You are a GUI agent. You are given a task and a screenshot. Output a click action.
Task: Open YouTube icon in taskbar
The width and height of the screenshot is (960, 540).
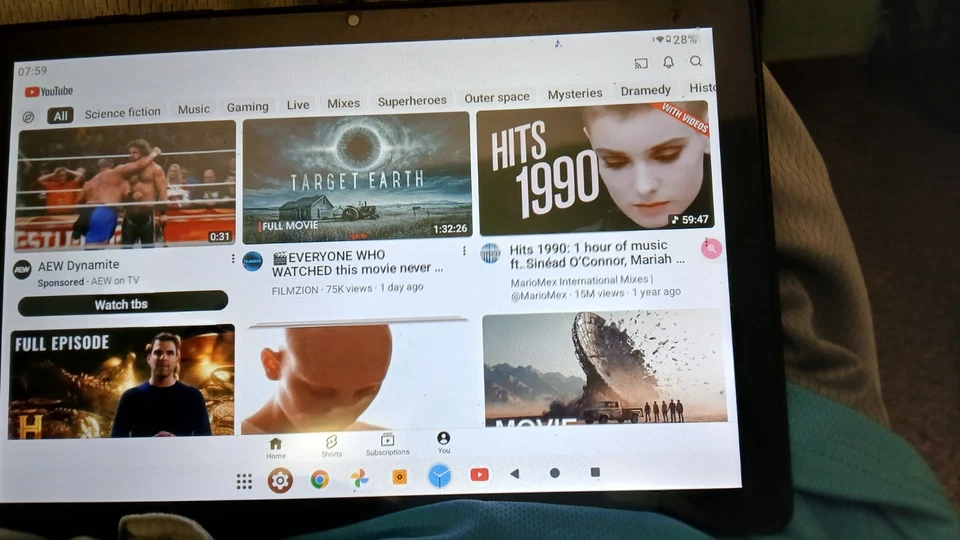(479, 474)
